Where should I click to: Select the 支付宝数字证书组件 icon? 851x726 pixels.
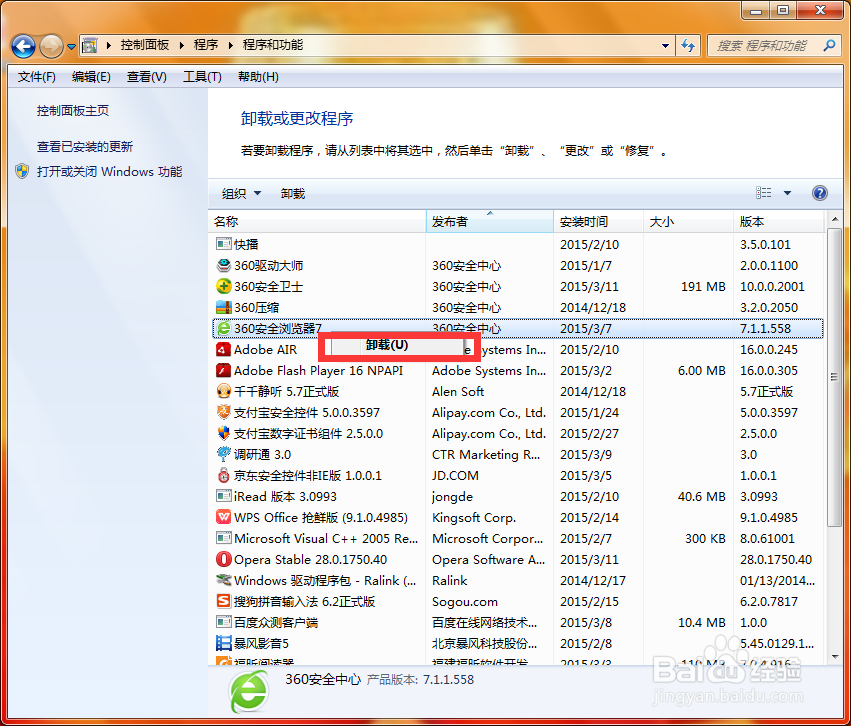pyautogui.click(x=223, y=434)
